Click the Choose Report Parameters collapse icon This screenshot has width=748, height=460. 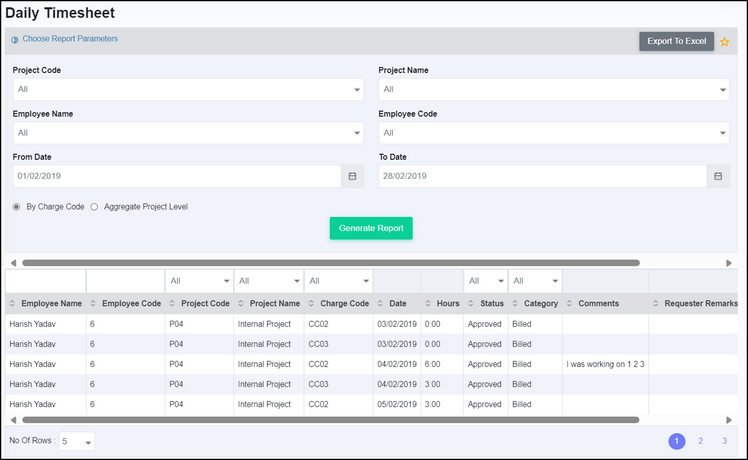[14, 40]
